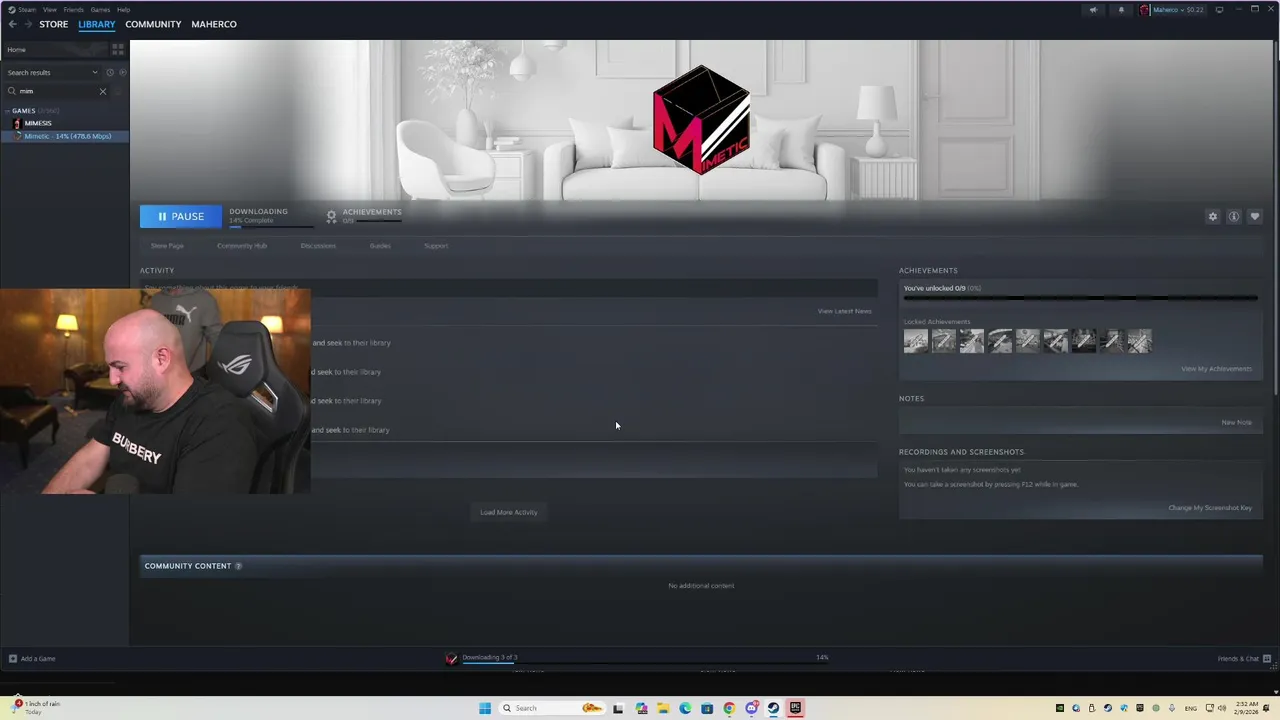Sort by recent activity clock icon
The width and height of the screenshot is (1280, 720).
coord(110,72)
